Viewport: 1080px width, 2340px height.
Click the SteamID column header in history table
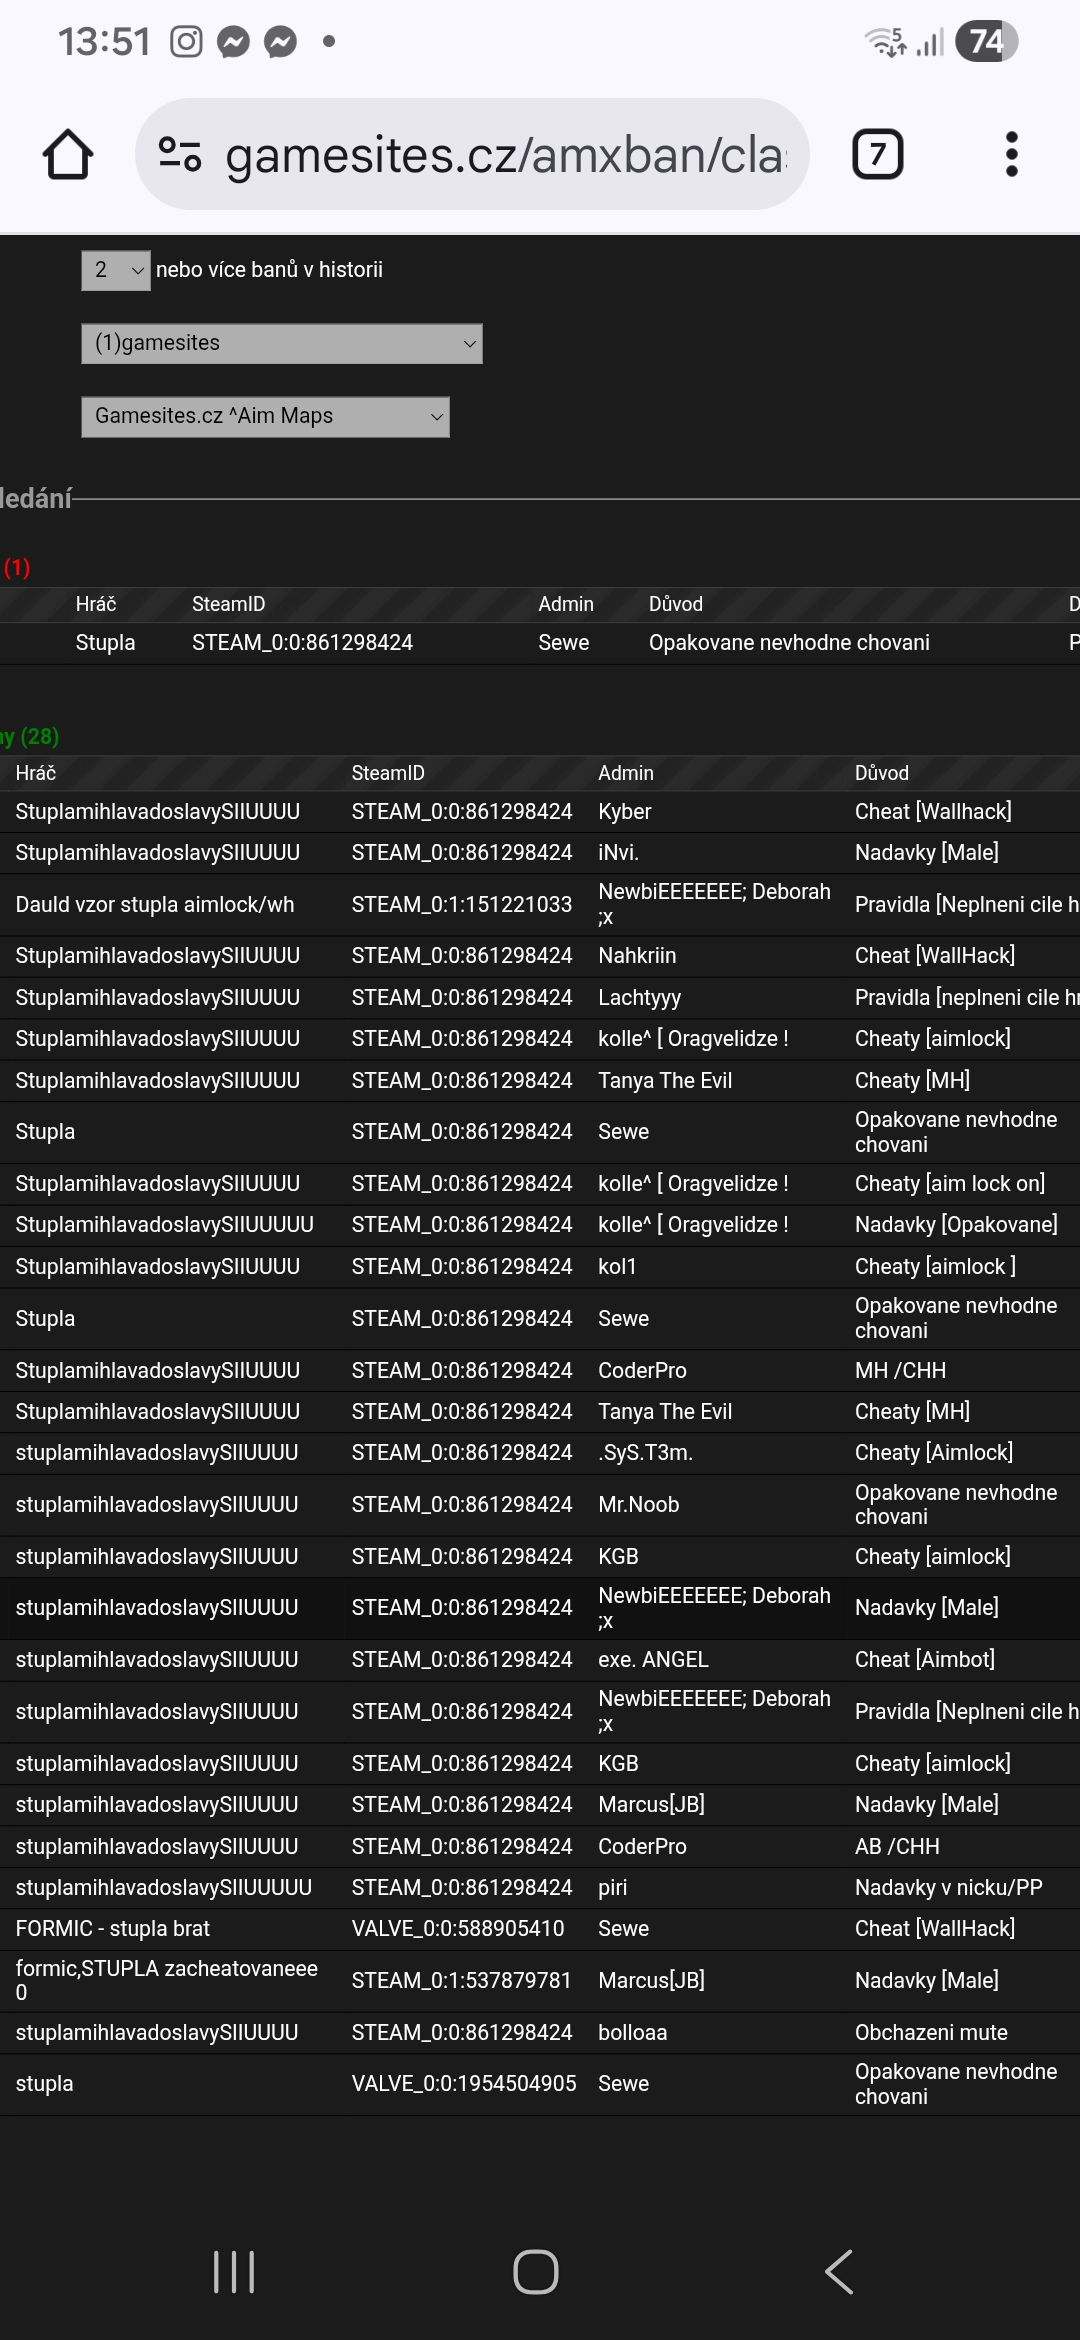[x=388, y=773]
